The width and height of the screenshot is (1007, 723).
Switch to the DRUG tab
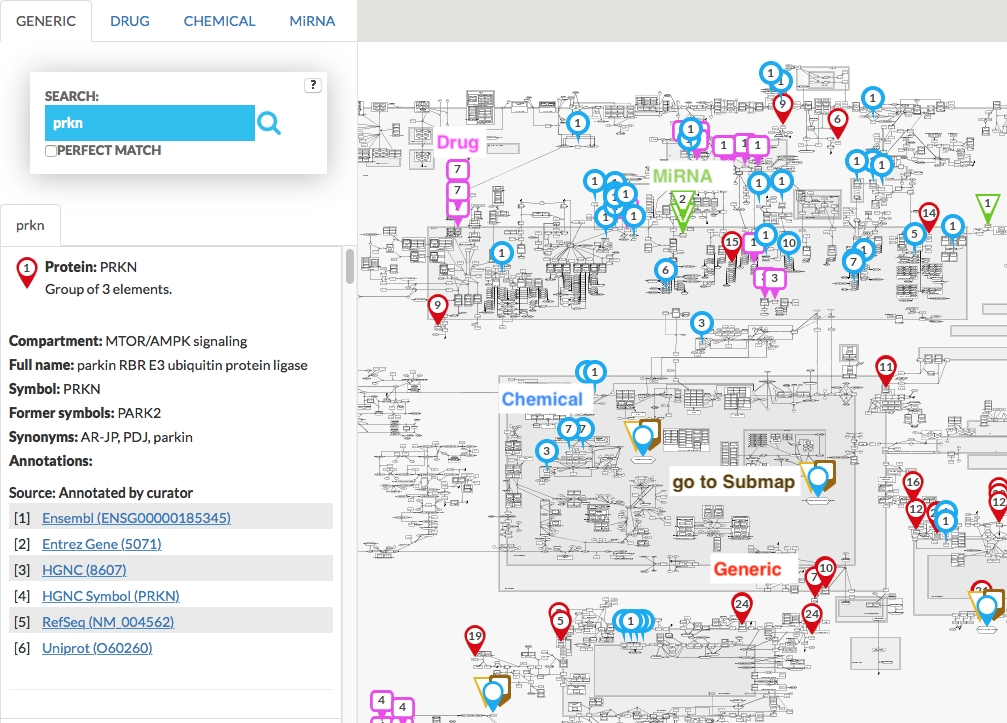(x=130, y=21)
